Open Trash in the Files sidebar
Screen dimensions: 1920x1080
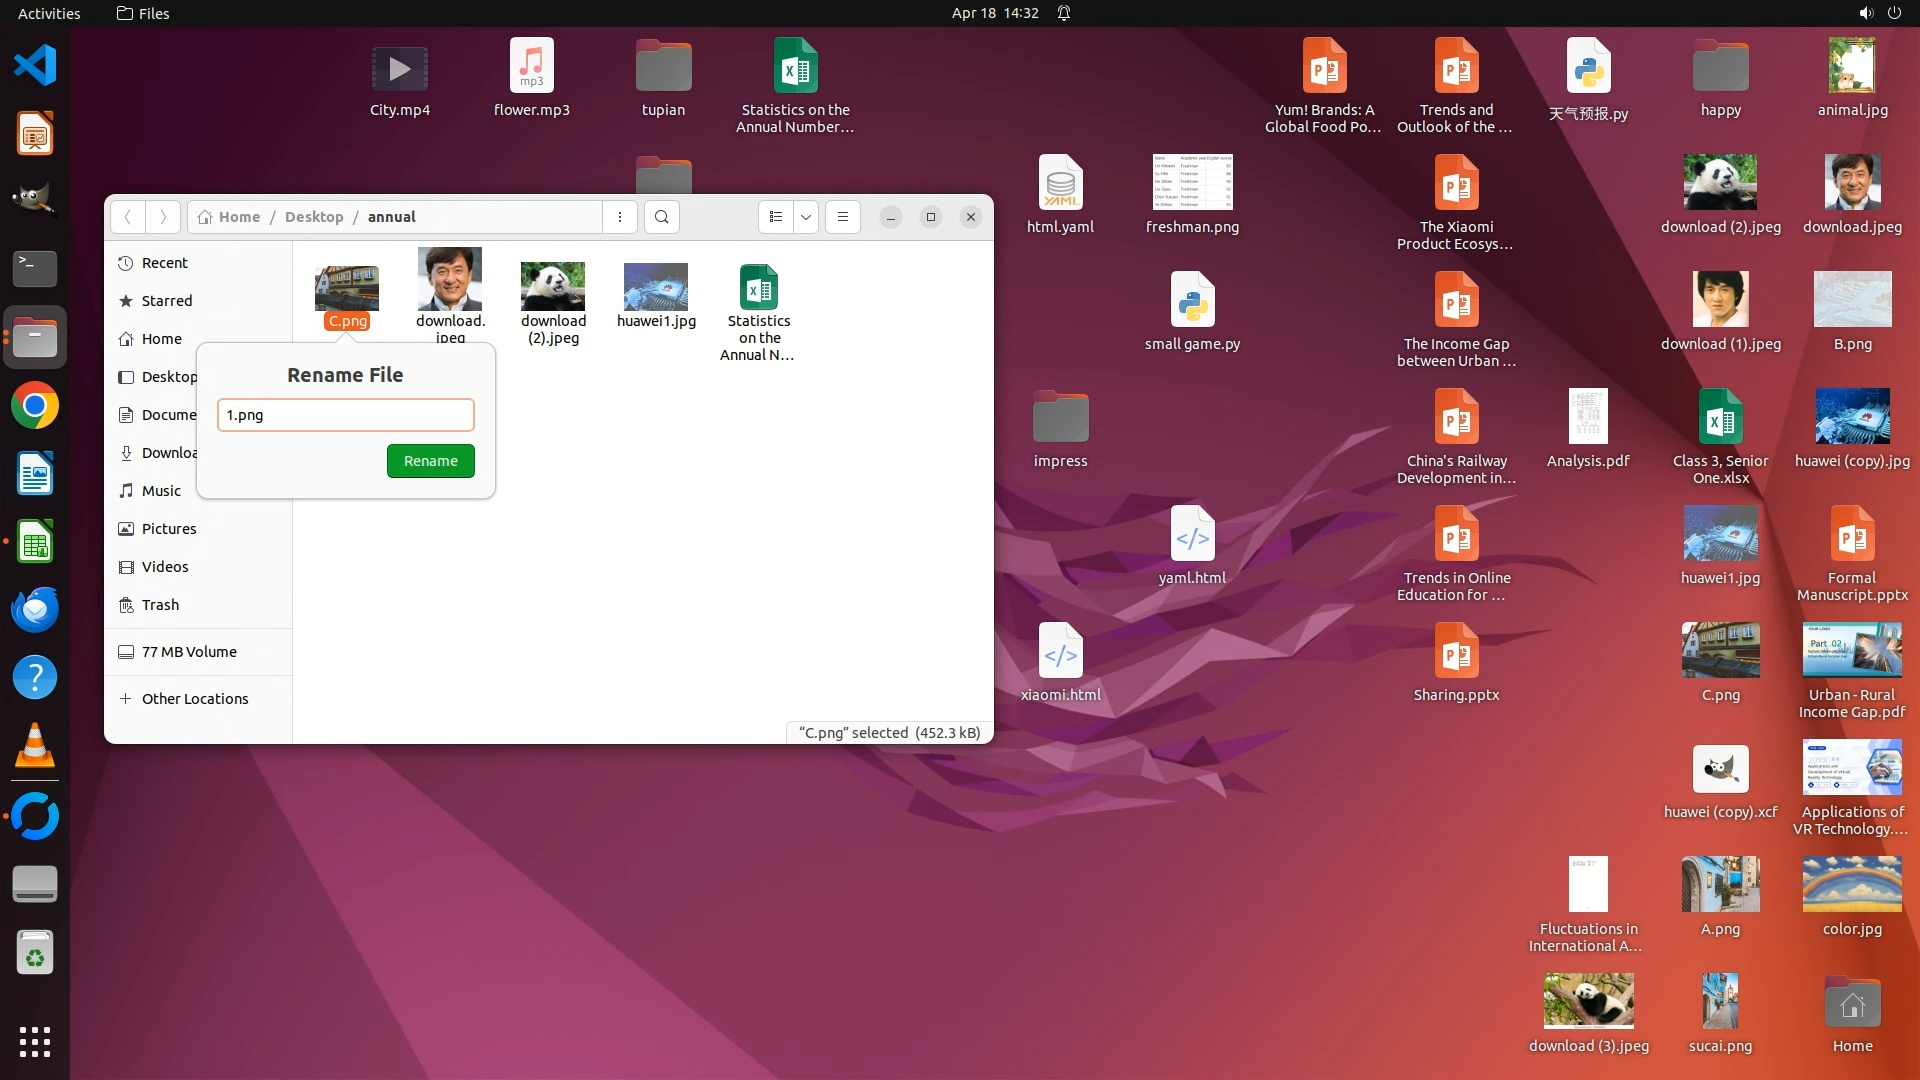coord(160,605)
